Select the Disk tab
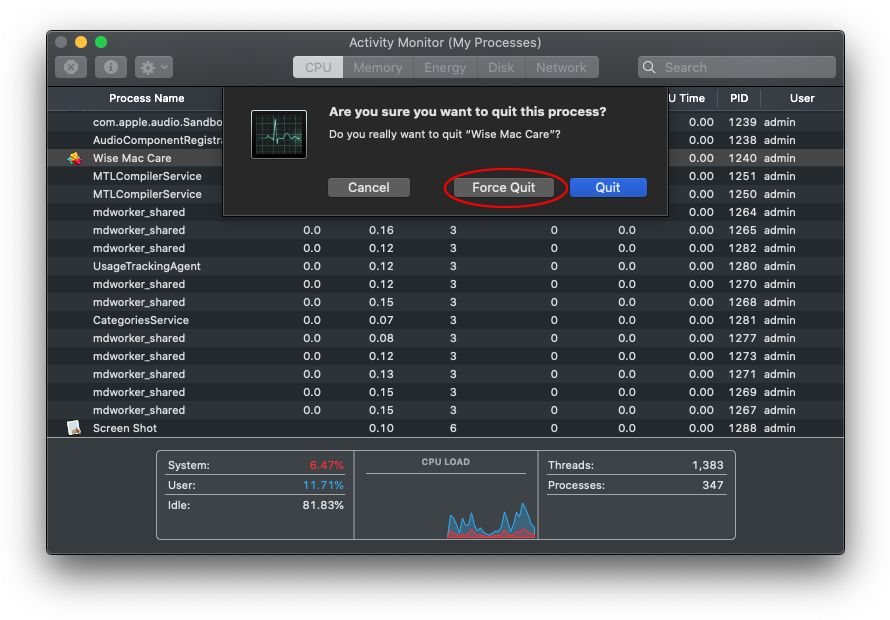 [501, 68]
